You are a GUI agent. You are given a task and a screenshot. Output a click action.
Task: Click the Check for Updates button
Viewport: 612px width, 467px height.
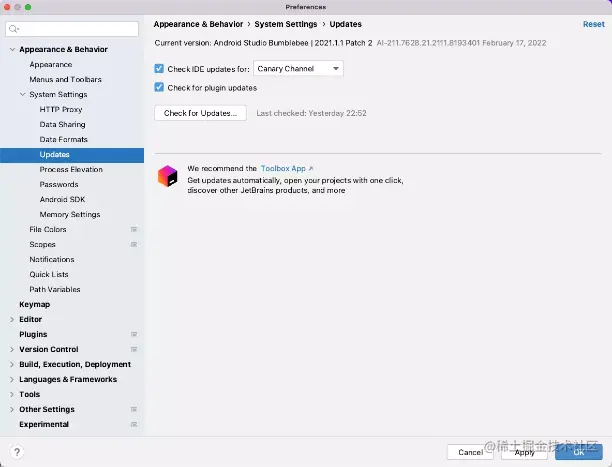pos(200,113)
